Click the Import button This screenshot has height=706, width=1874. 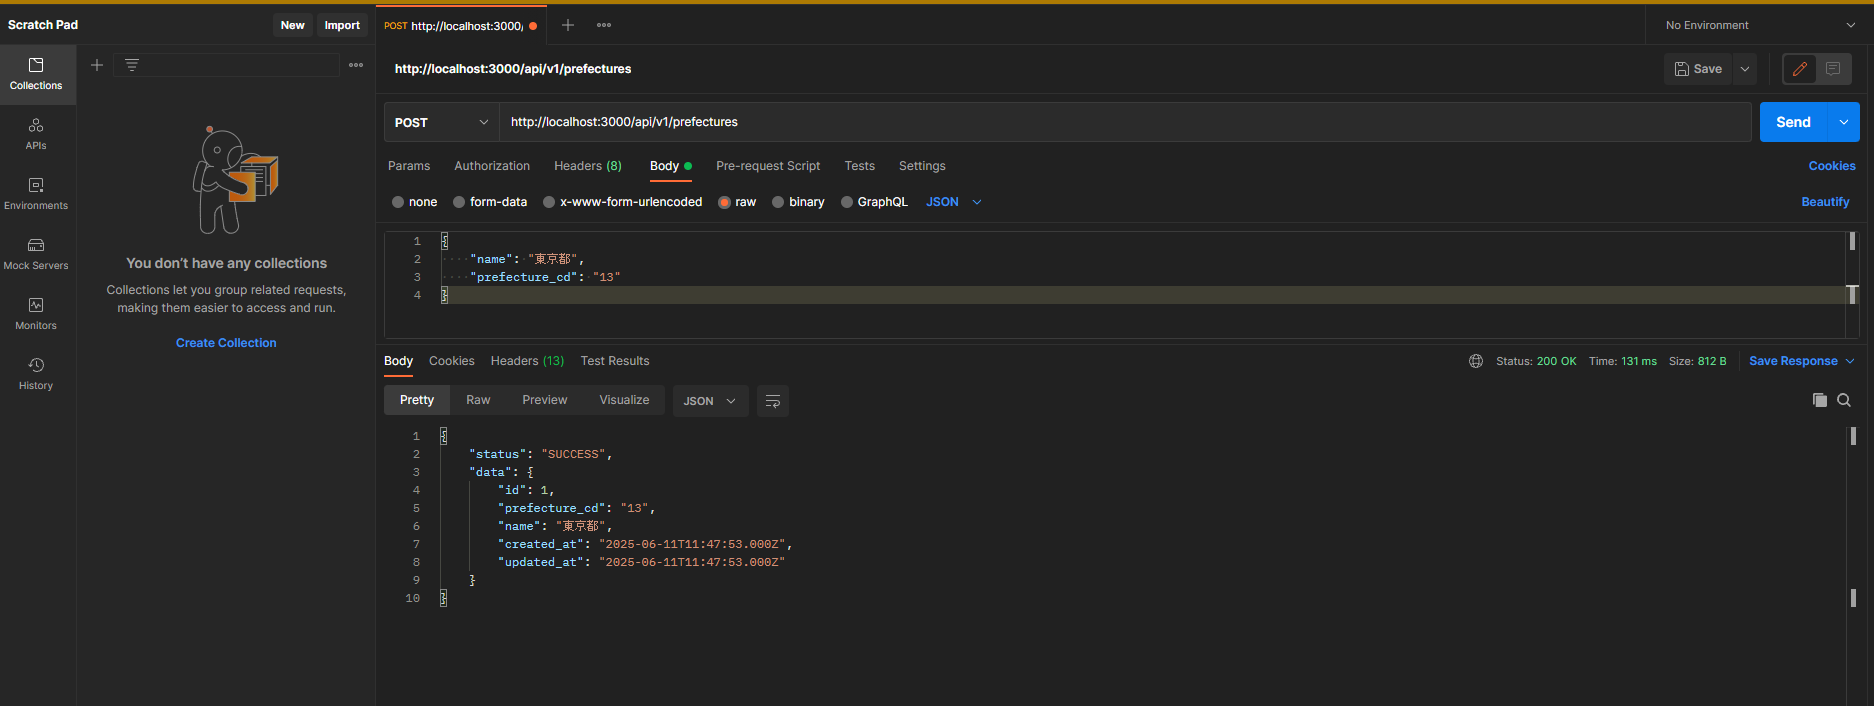tap(342, 25)
